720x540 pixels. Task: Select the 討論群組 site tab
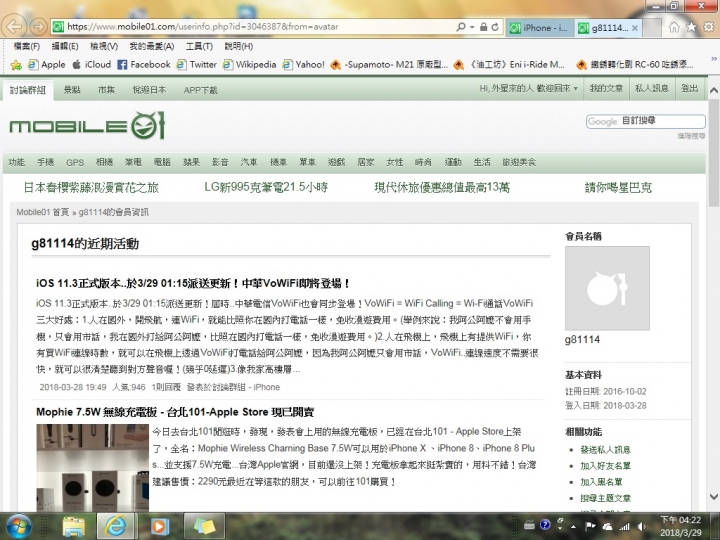point(28,90)
